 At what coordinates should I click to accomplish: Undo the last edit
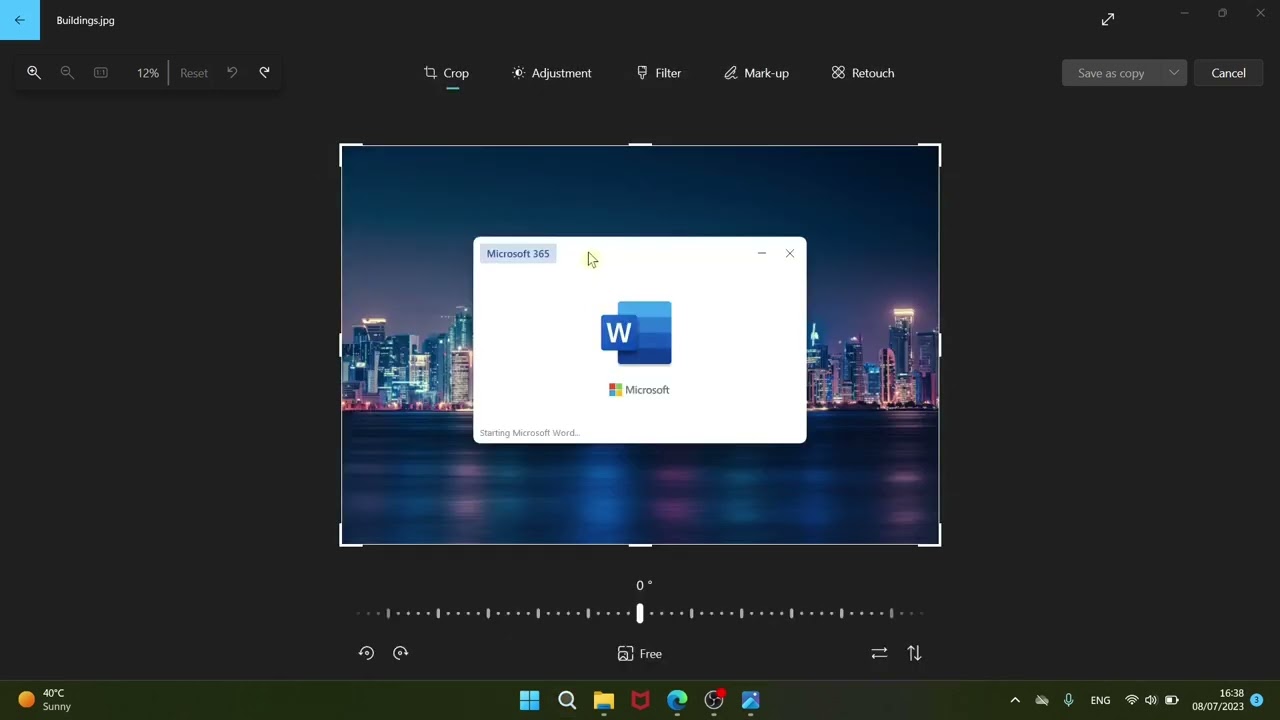232,72
